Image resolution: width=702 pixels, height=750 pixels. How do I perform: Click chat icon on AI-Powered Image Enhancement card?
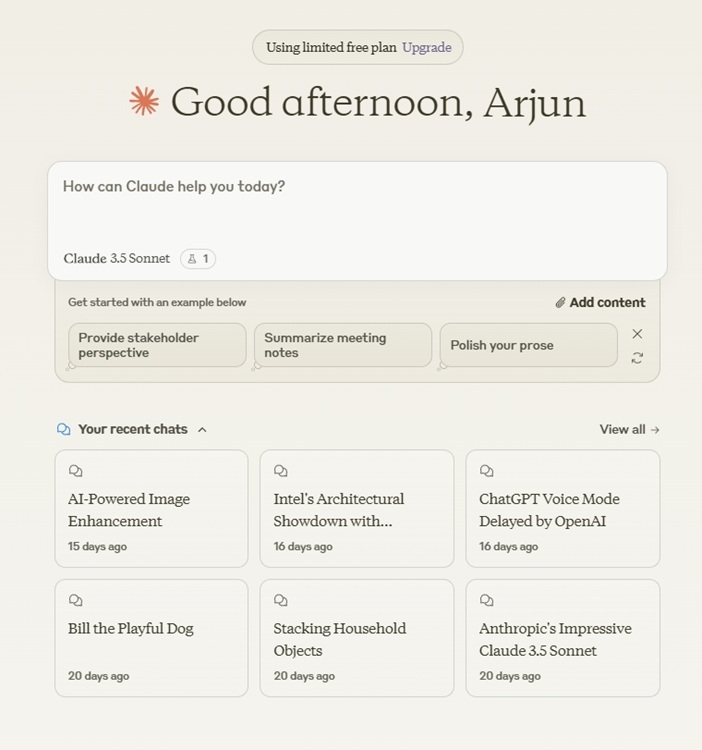[76, 471]
